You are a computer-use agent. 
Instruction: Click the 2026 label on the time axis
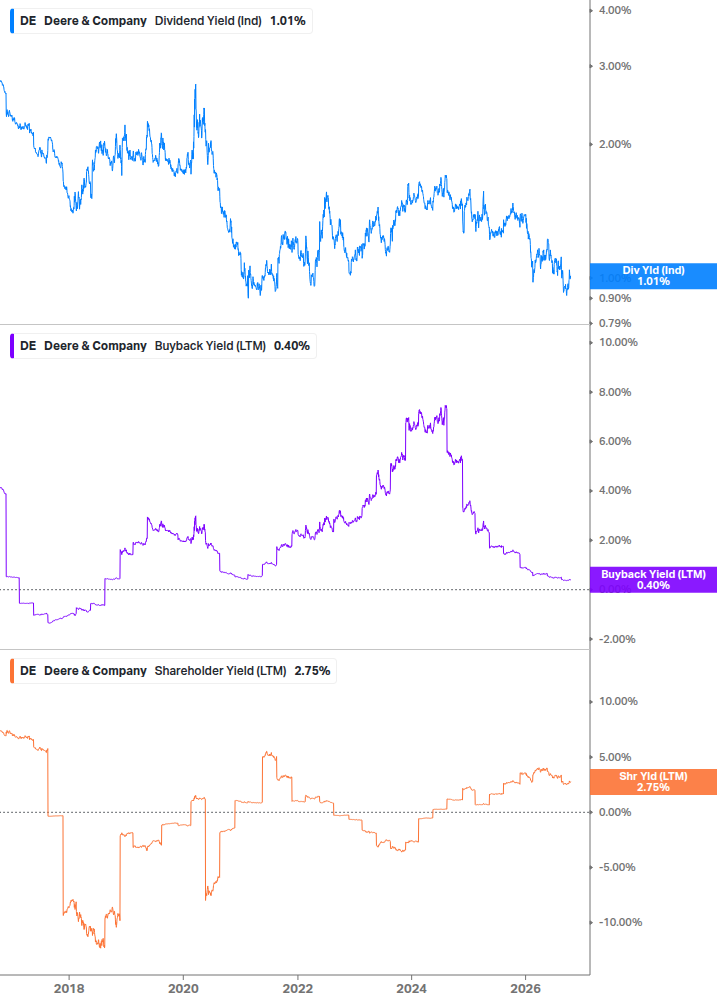coord(525,989)
